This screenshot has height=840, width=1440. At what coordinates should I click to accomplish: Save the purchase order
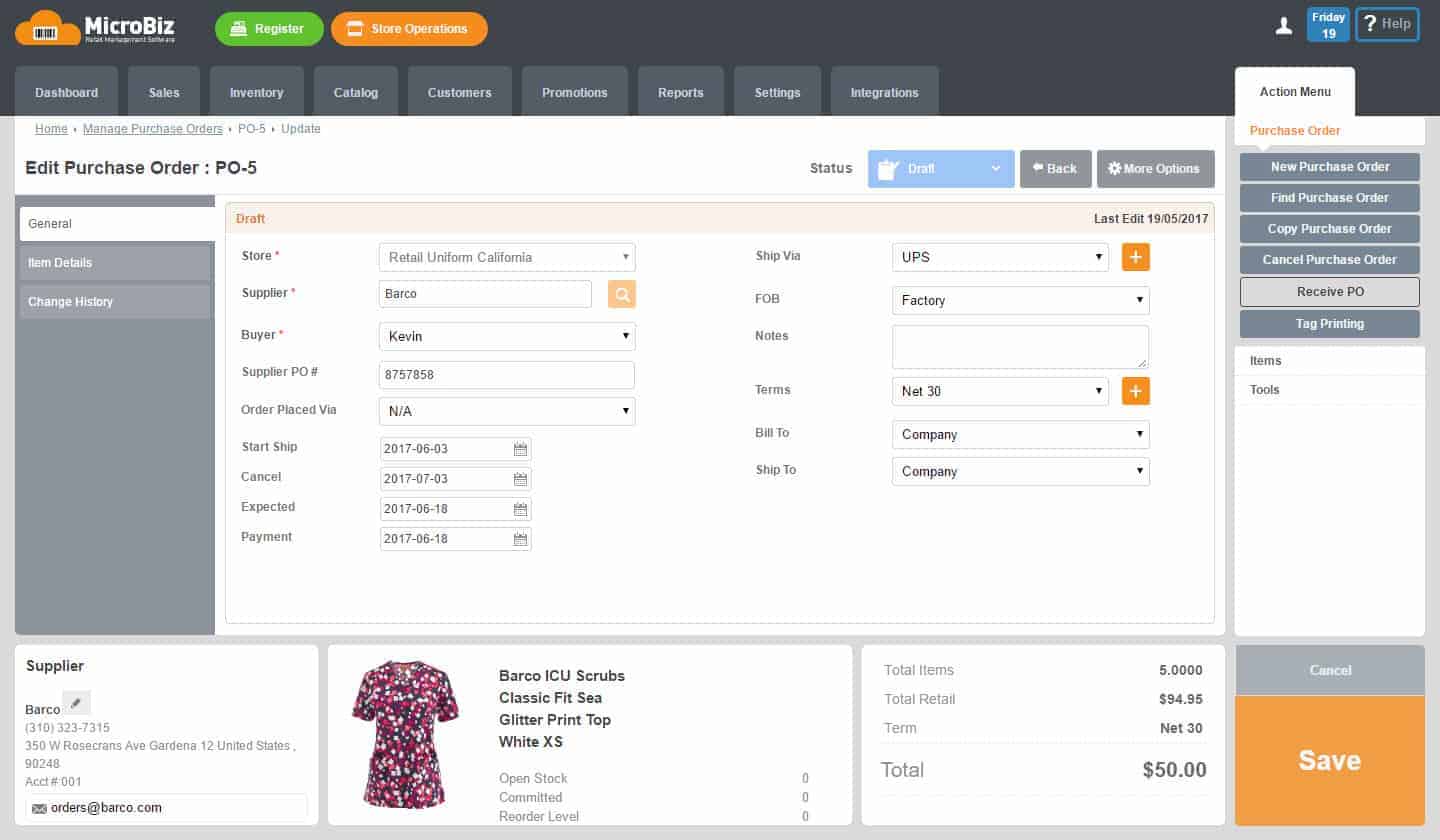pos(1330,760)
